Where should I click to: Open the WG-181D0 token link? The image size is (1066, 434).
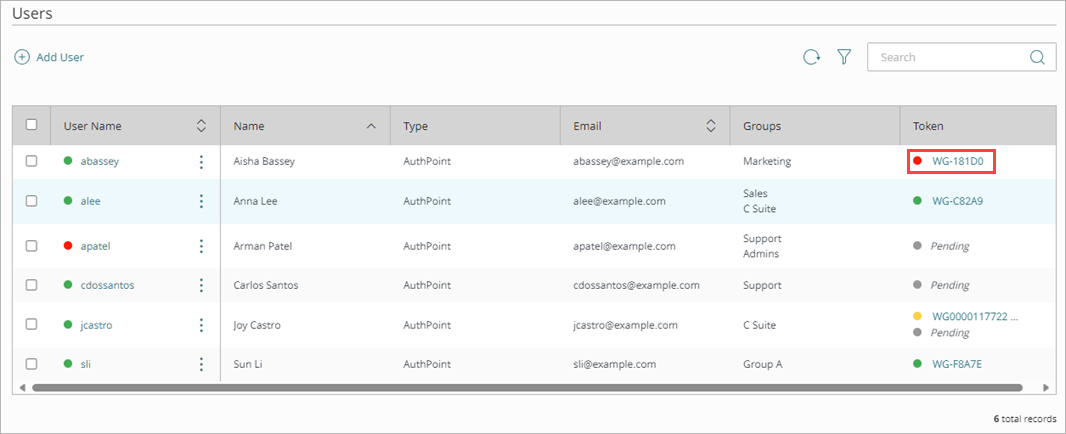coord(957,161)
